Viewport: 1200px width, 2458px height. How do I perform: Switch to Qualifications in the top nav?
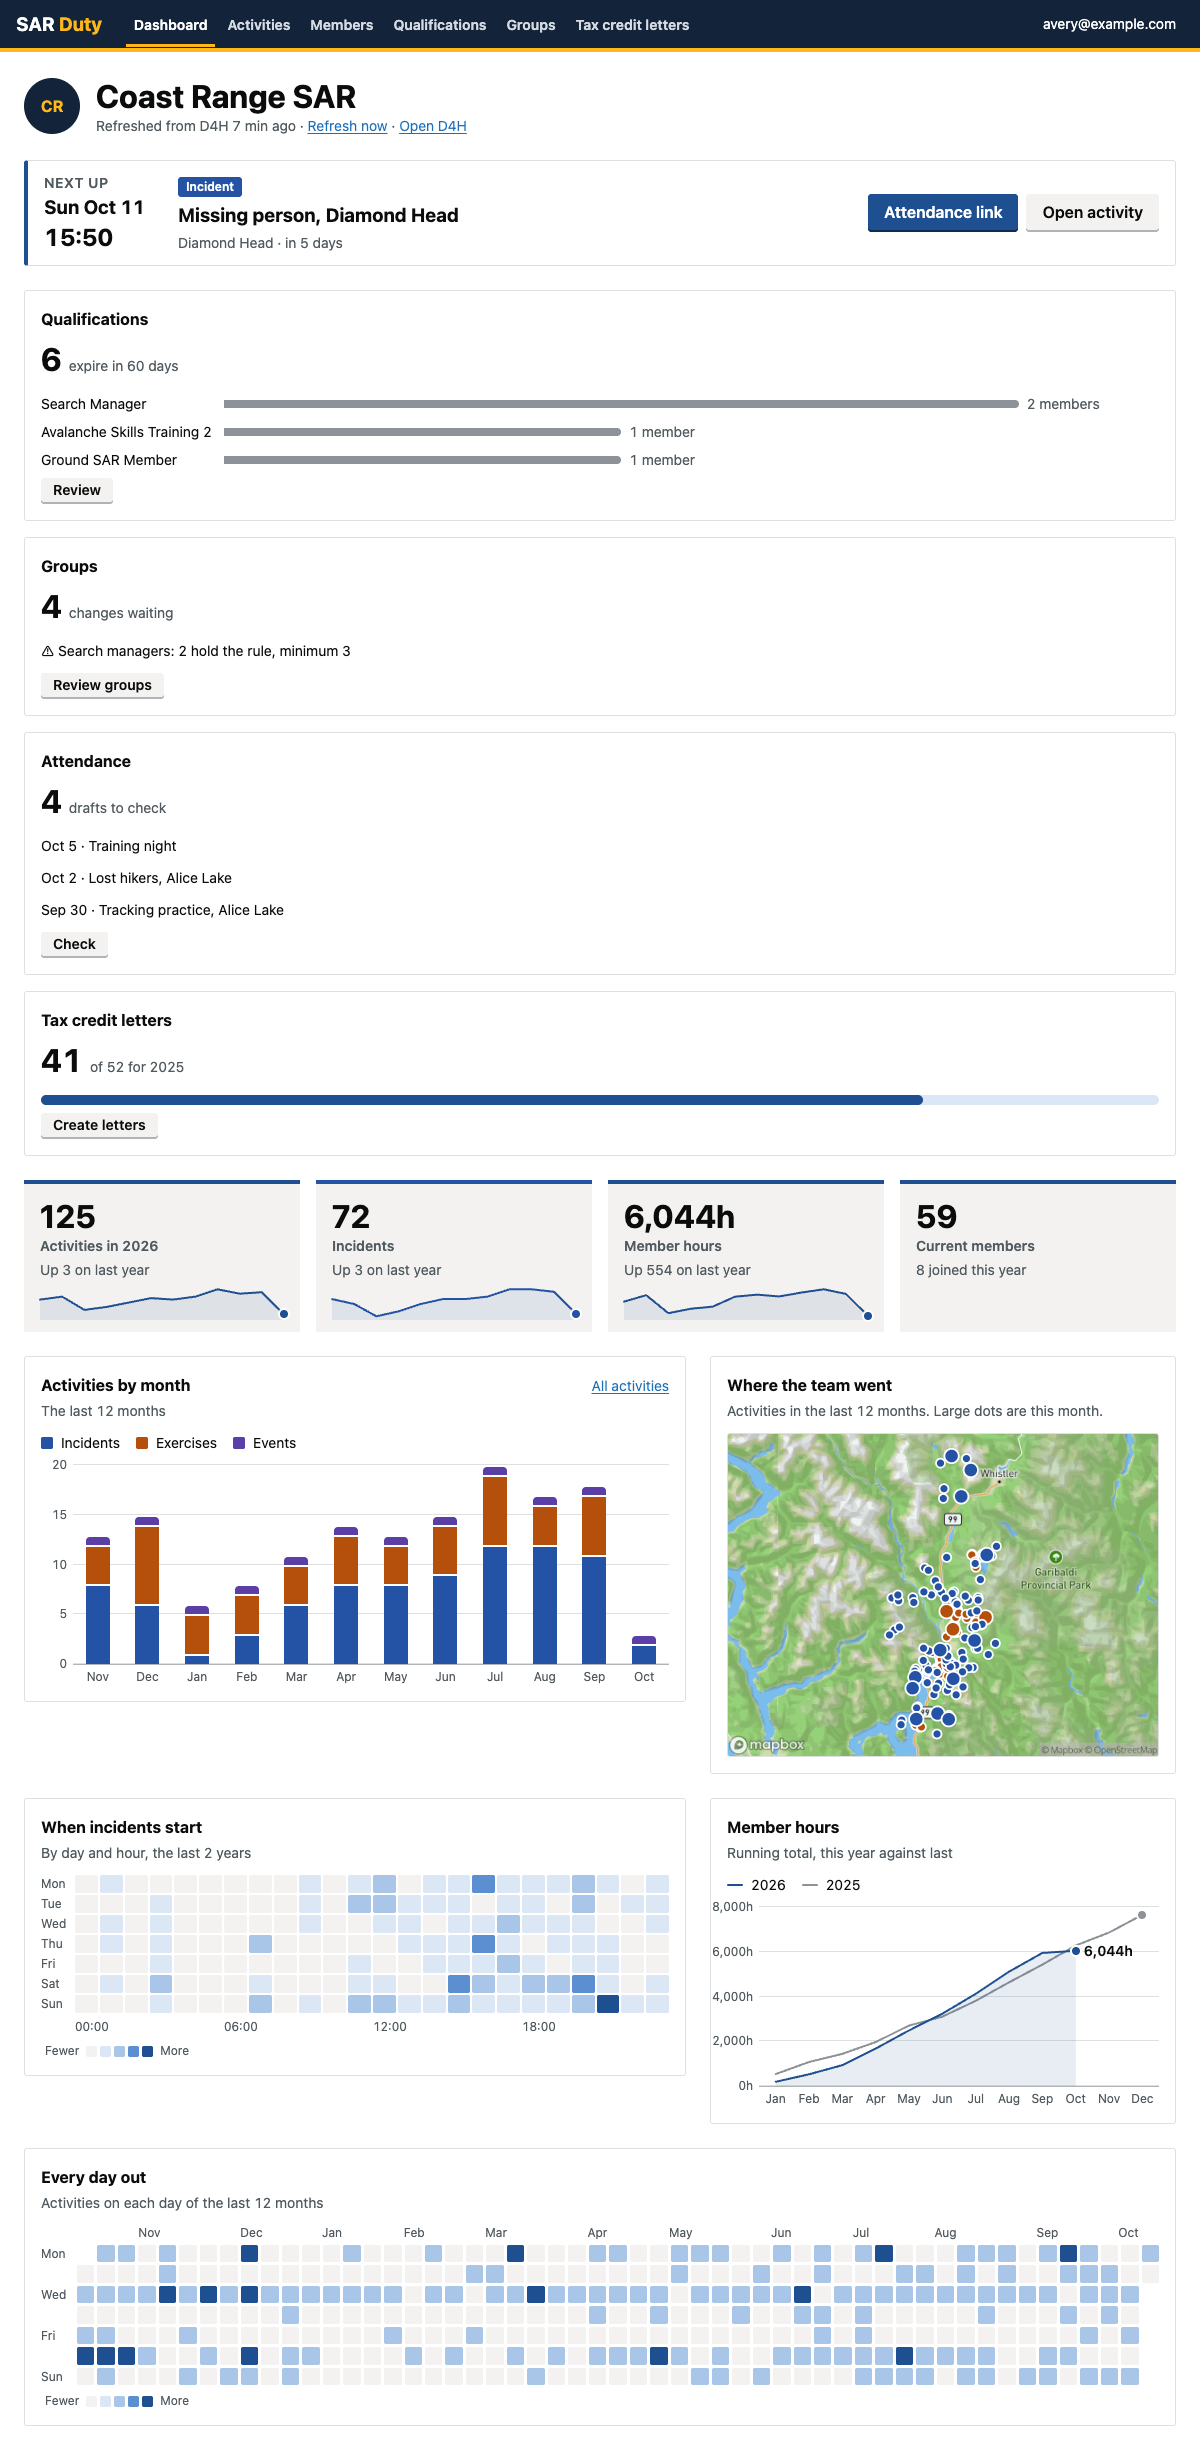point(440,25)
